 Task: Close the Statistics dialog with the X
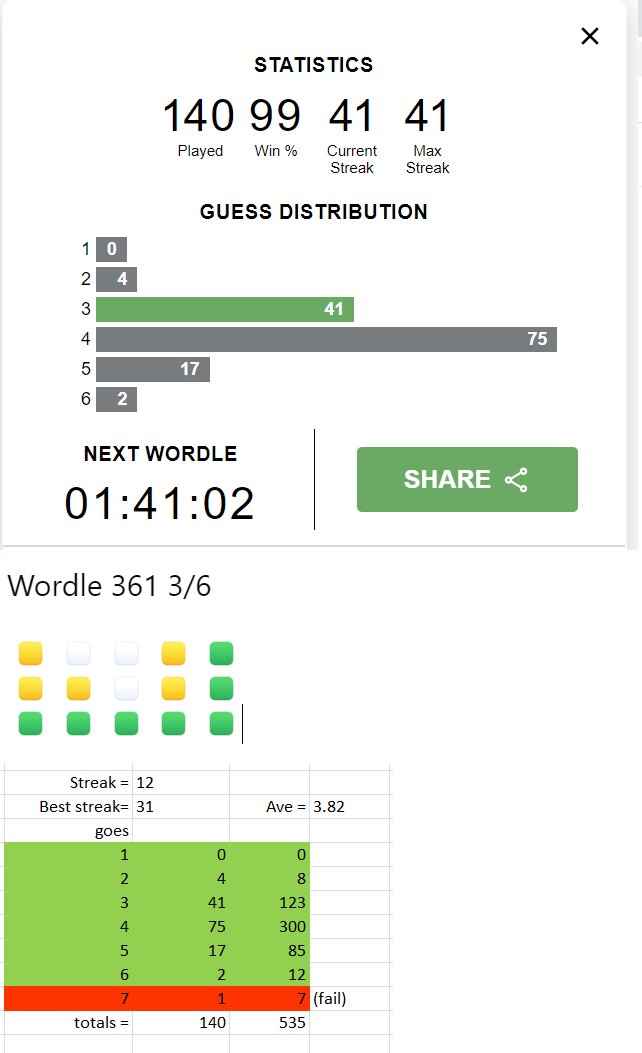coord(590,36)
